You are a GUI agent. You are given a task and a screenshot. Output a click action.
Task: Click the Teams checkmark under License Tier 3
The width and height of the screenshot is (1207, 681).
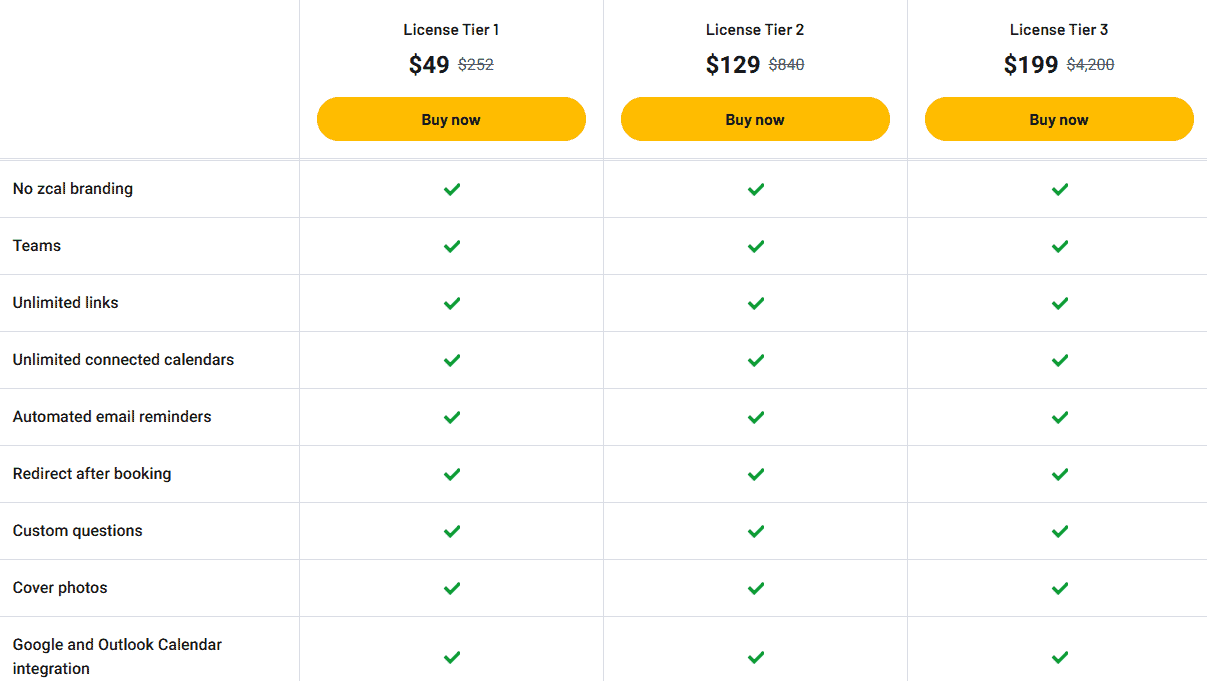click(x=1059, y=246)
